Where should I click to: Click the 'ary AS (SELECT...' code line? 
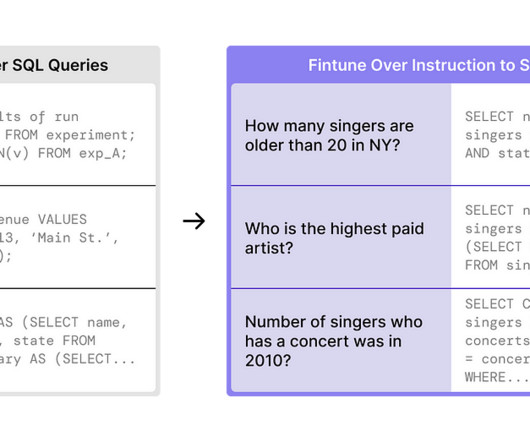tap(68, 359)
